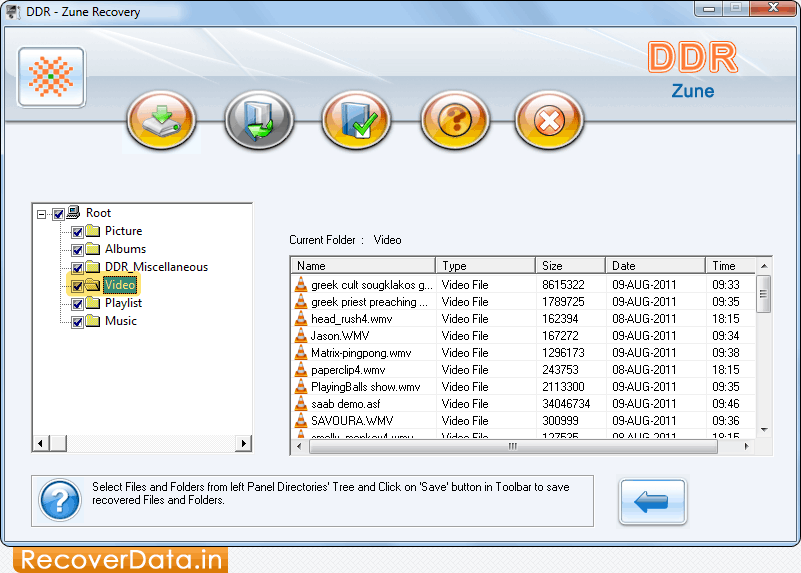The height and width of the screenshot is (573, 801).
Task: Click tree panel scroll left arrow
Action: [x=40, y=443]
